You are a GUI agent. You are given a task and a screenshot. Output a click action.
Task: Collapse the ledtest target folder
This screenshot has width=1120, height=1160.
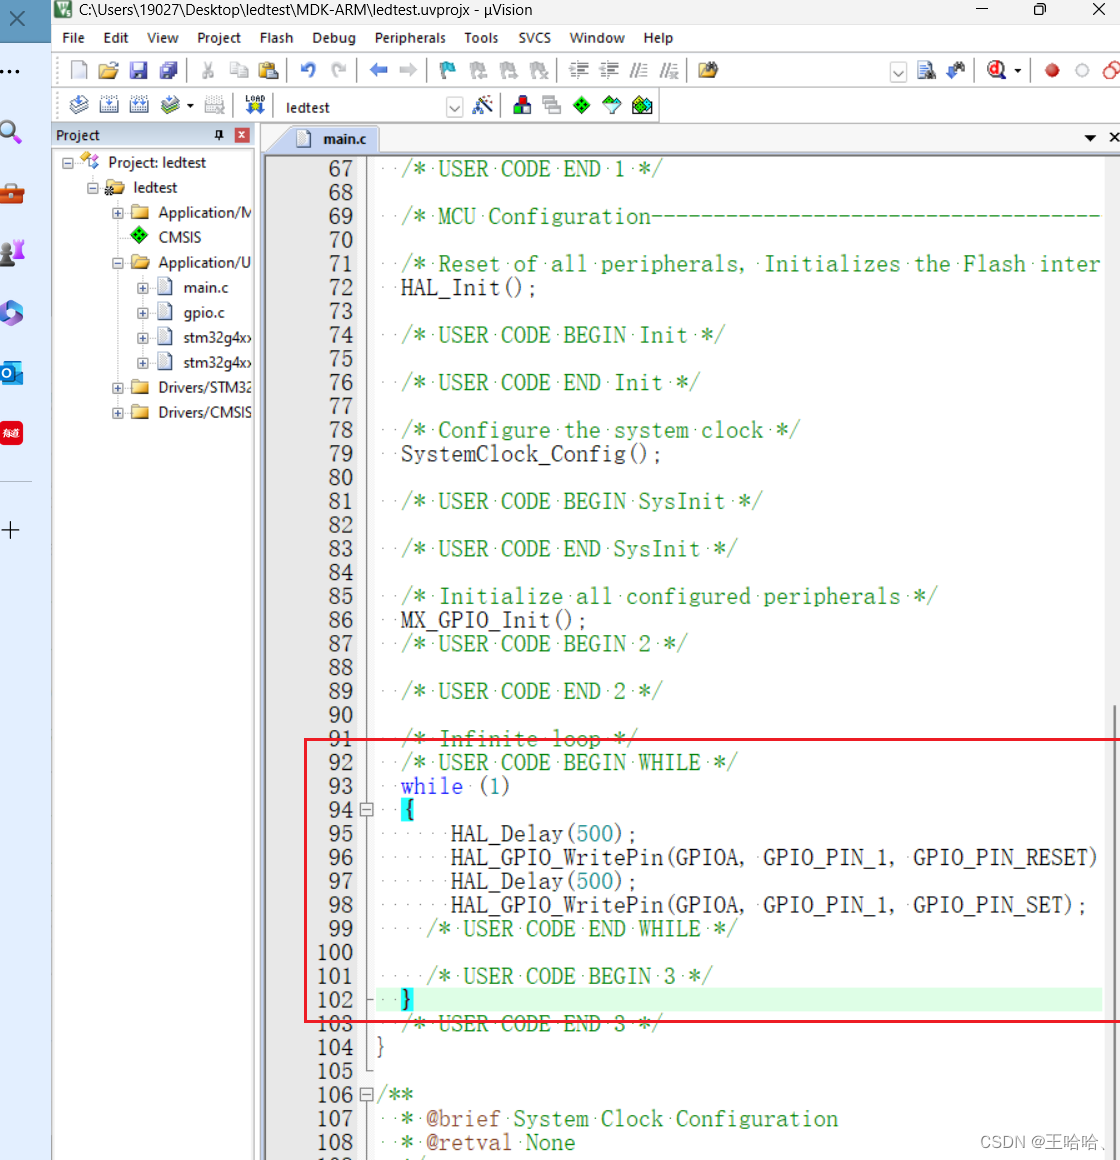point(92,188)
